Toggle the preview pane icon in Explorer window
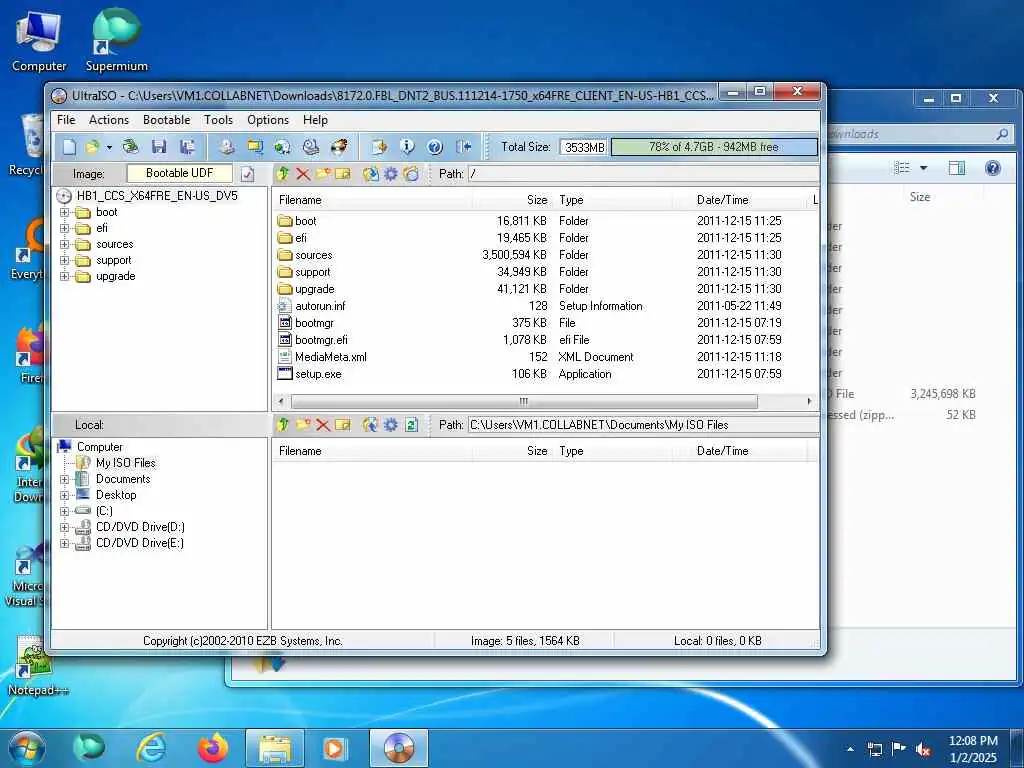Image resolution: width=1024 pixels, height=768 pixels. click(957, 168)
